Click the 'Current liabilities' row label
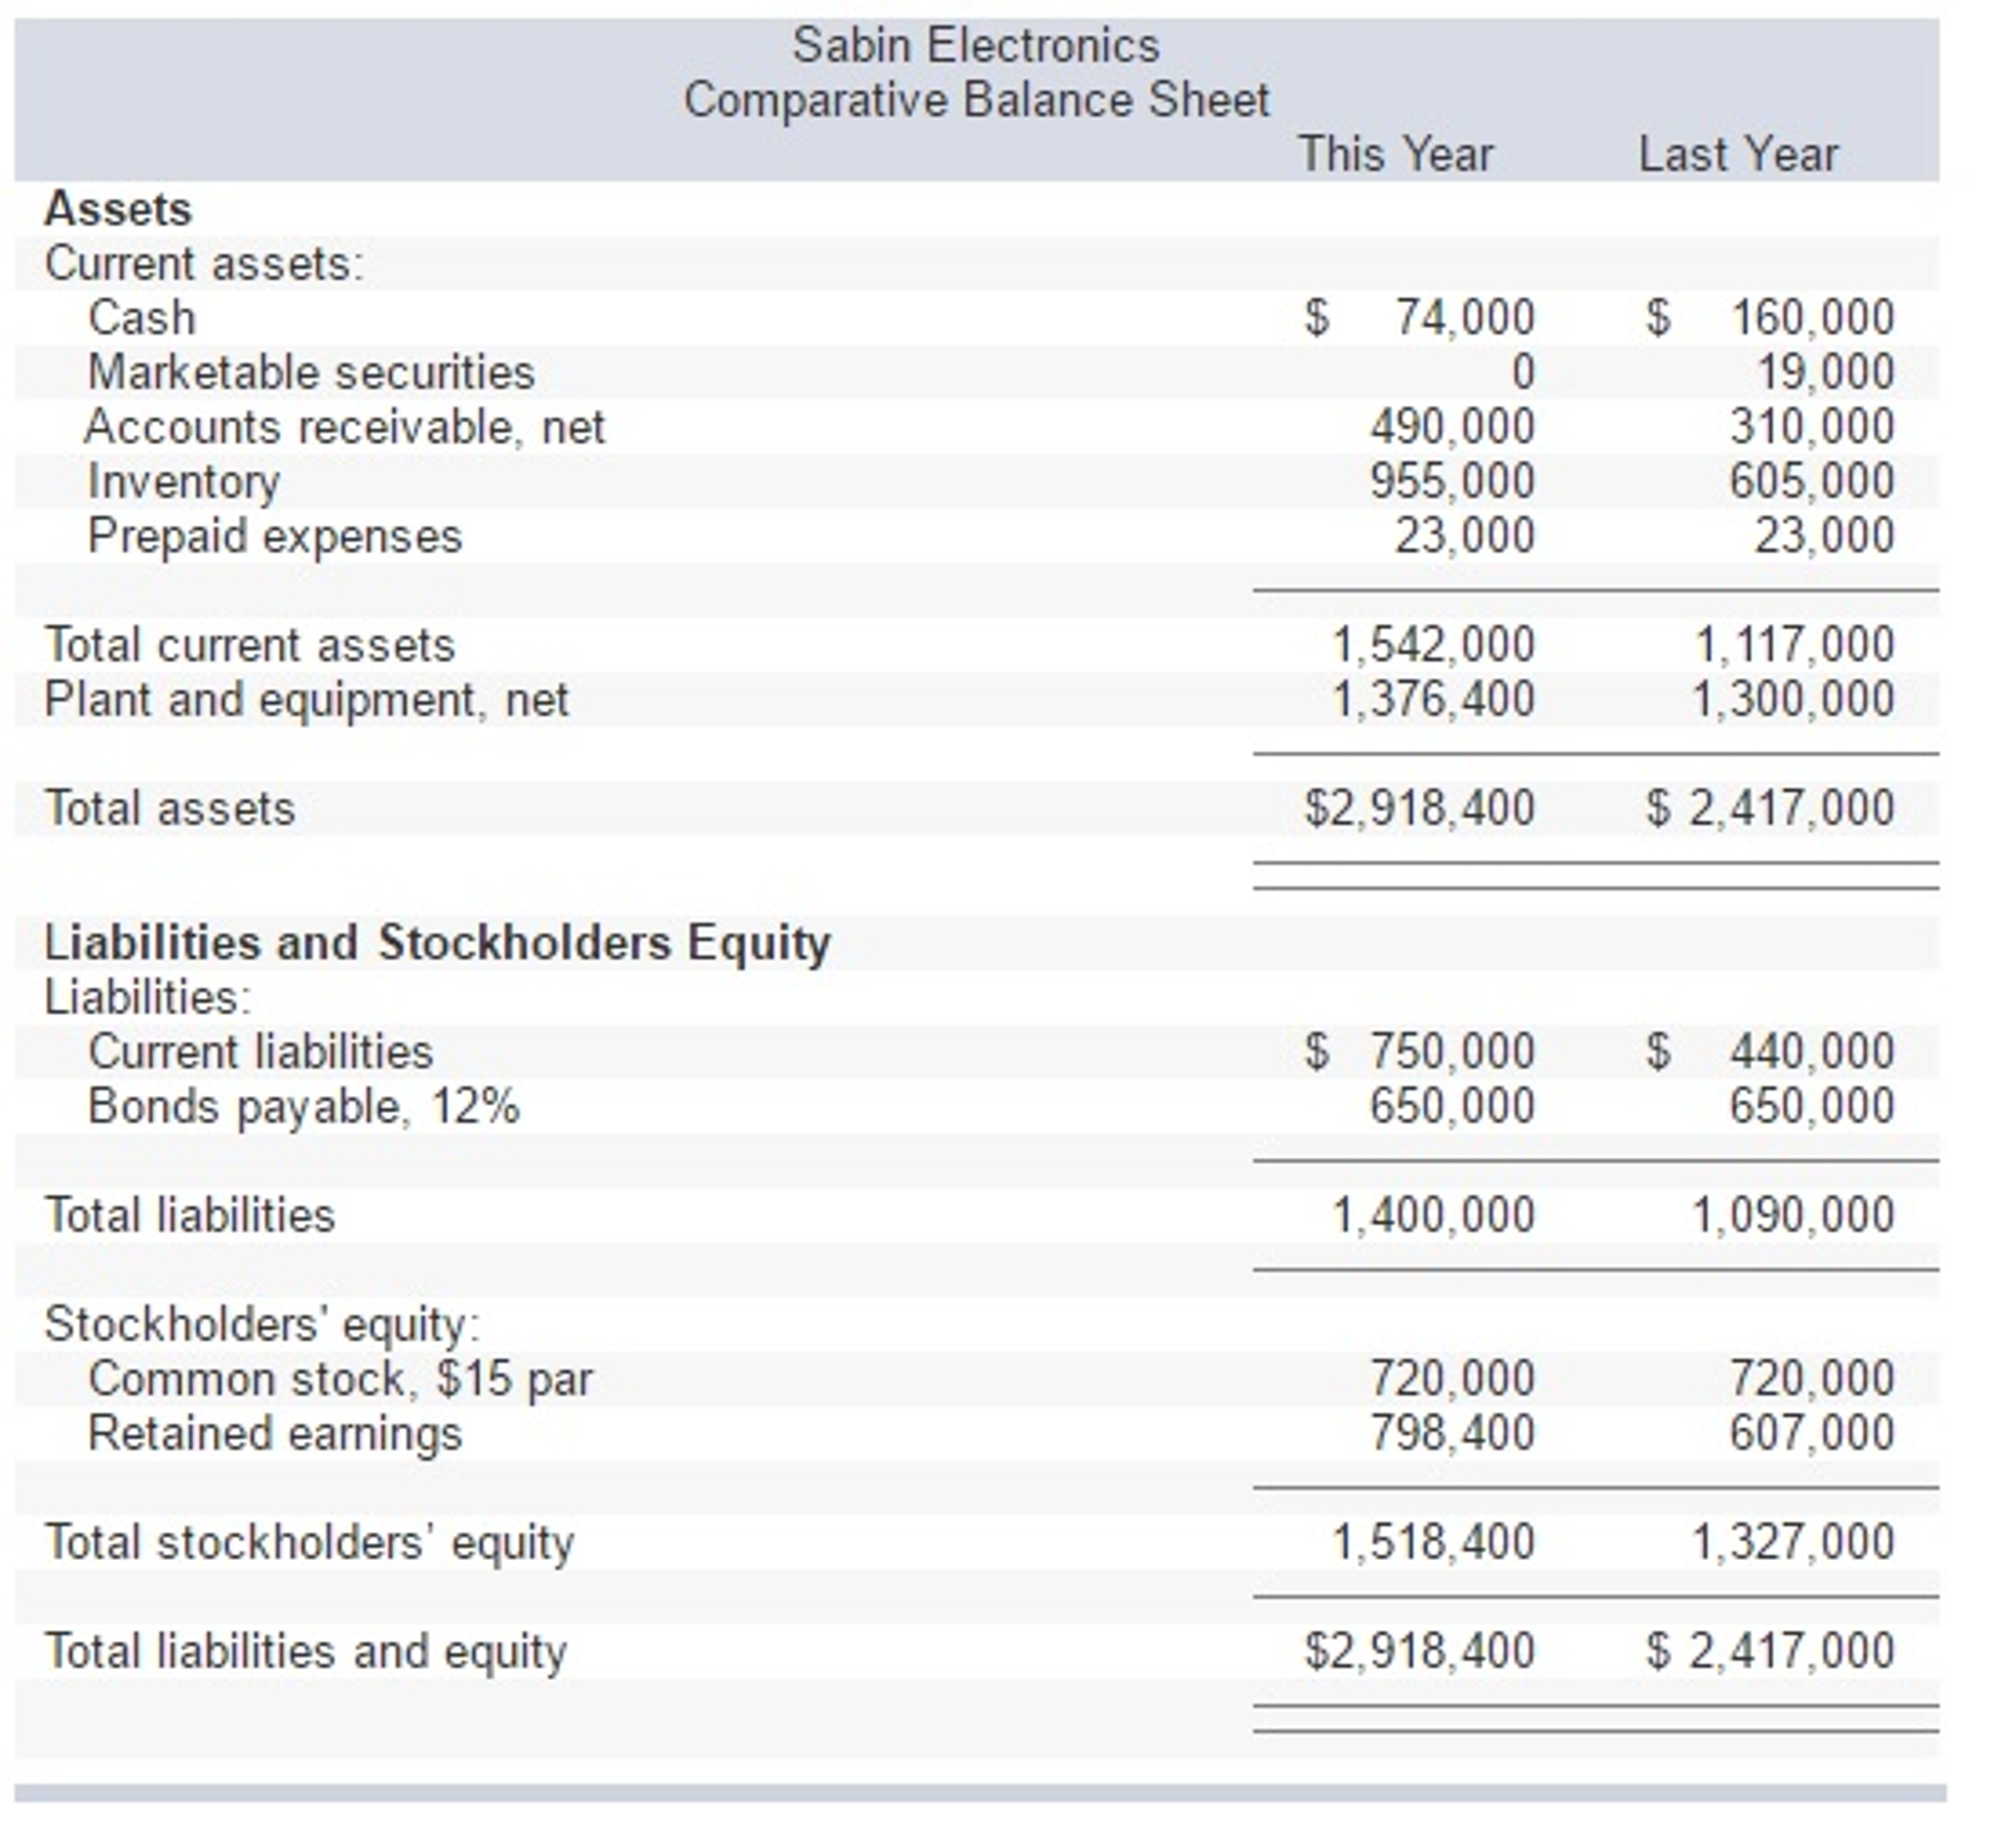2016x1824 pixels. (x=260, y=1053)
